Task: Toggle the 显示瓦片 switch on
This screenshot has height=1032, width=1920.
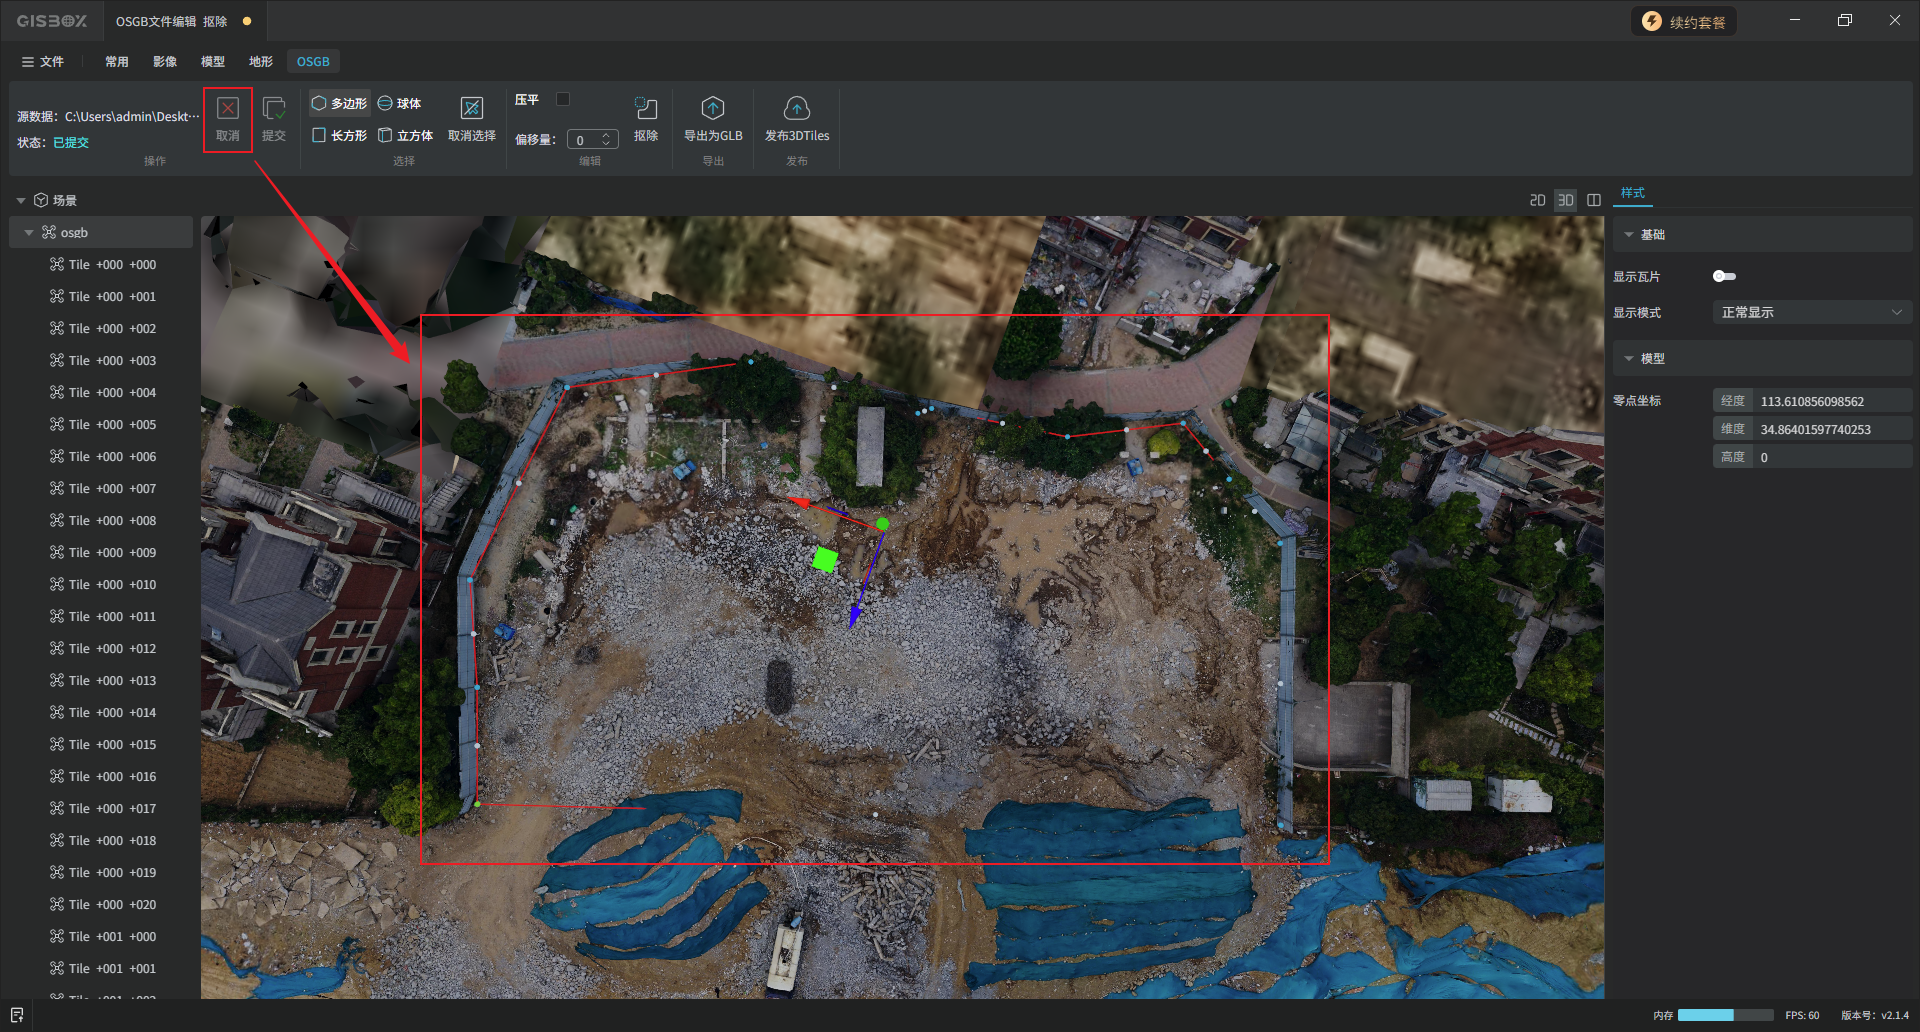Action: pos(1724,276)
